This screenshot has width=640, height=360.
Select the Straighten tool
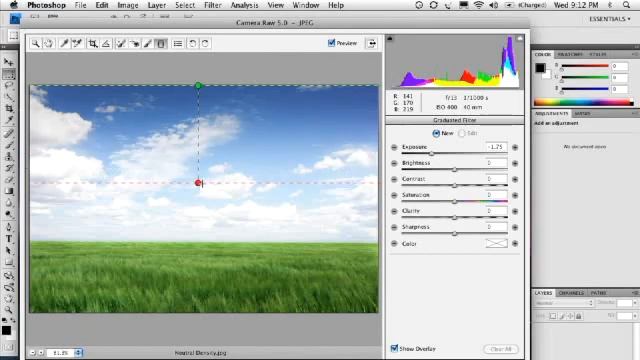pyautogui.click(x=106, y=43)
